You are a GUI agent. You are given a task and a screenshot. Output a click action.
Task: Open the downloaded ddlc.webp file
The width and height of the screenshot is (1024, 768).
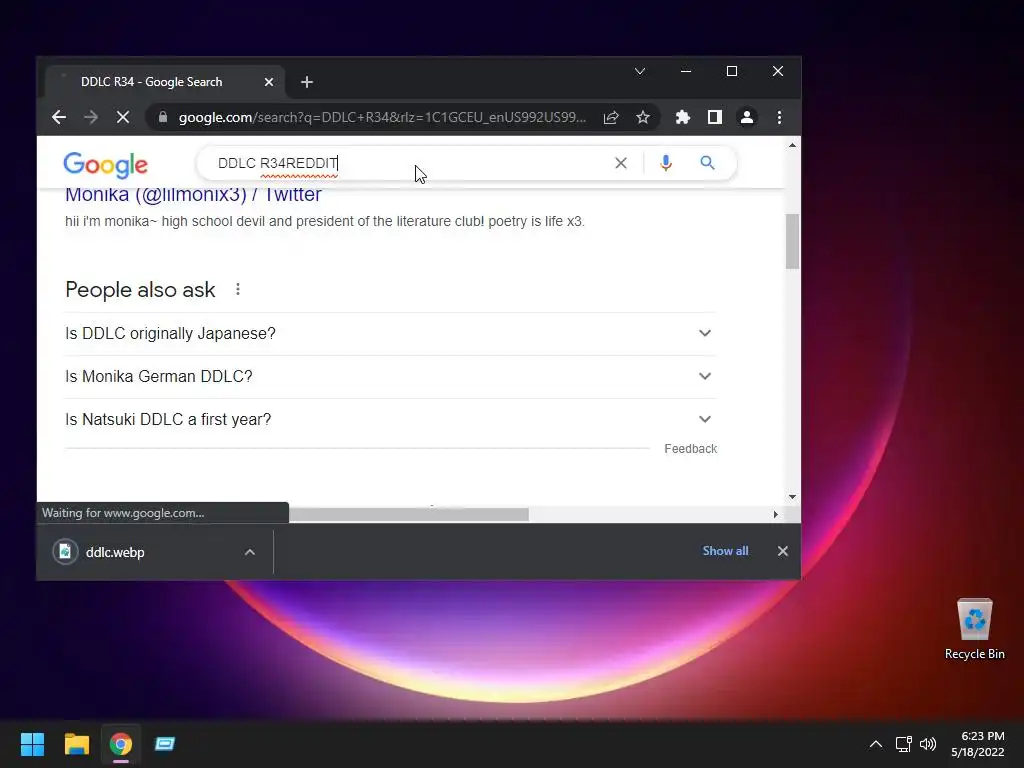(114, 552)
